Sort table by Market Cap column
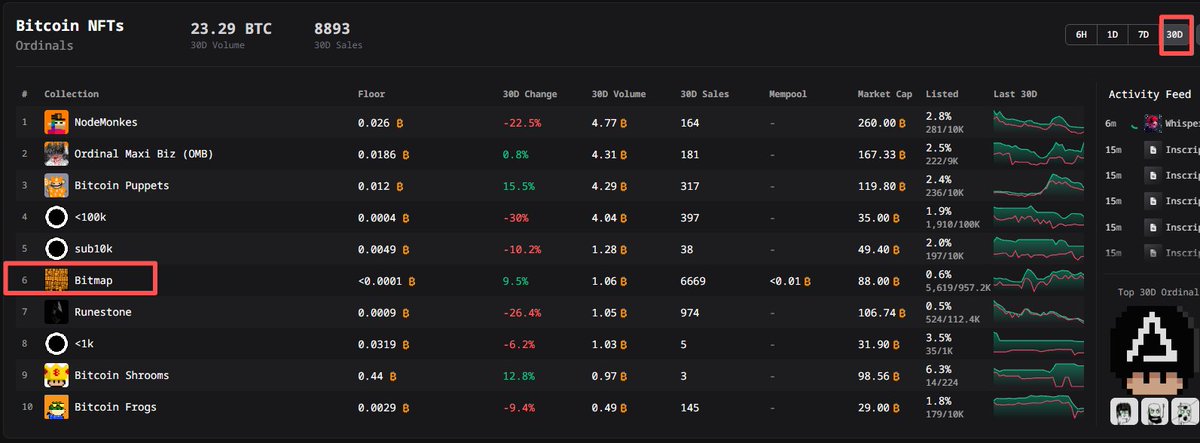 (x=885, y=94)
